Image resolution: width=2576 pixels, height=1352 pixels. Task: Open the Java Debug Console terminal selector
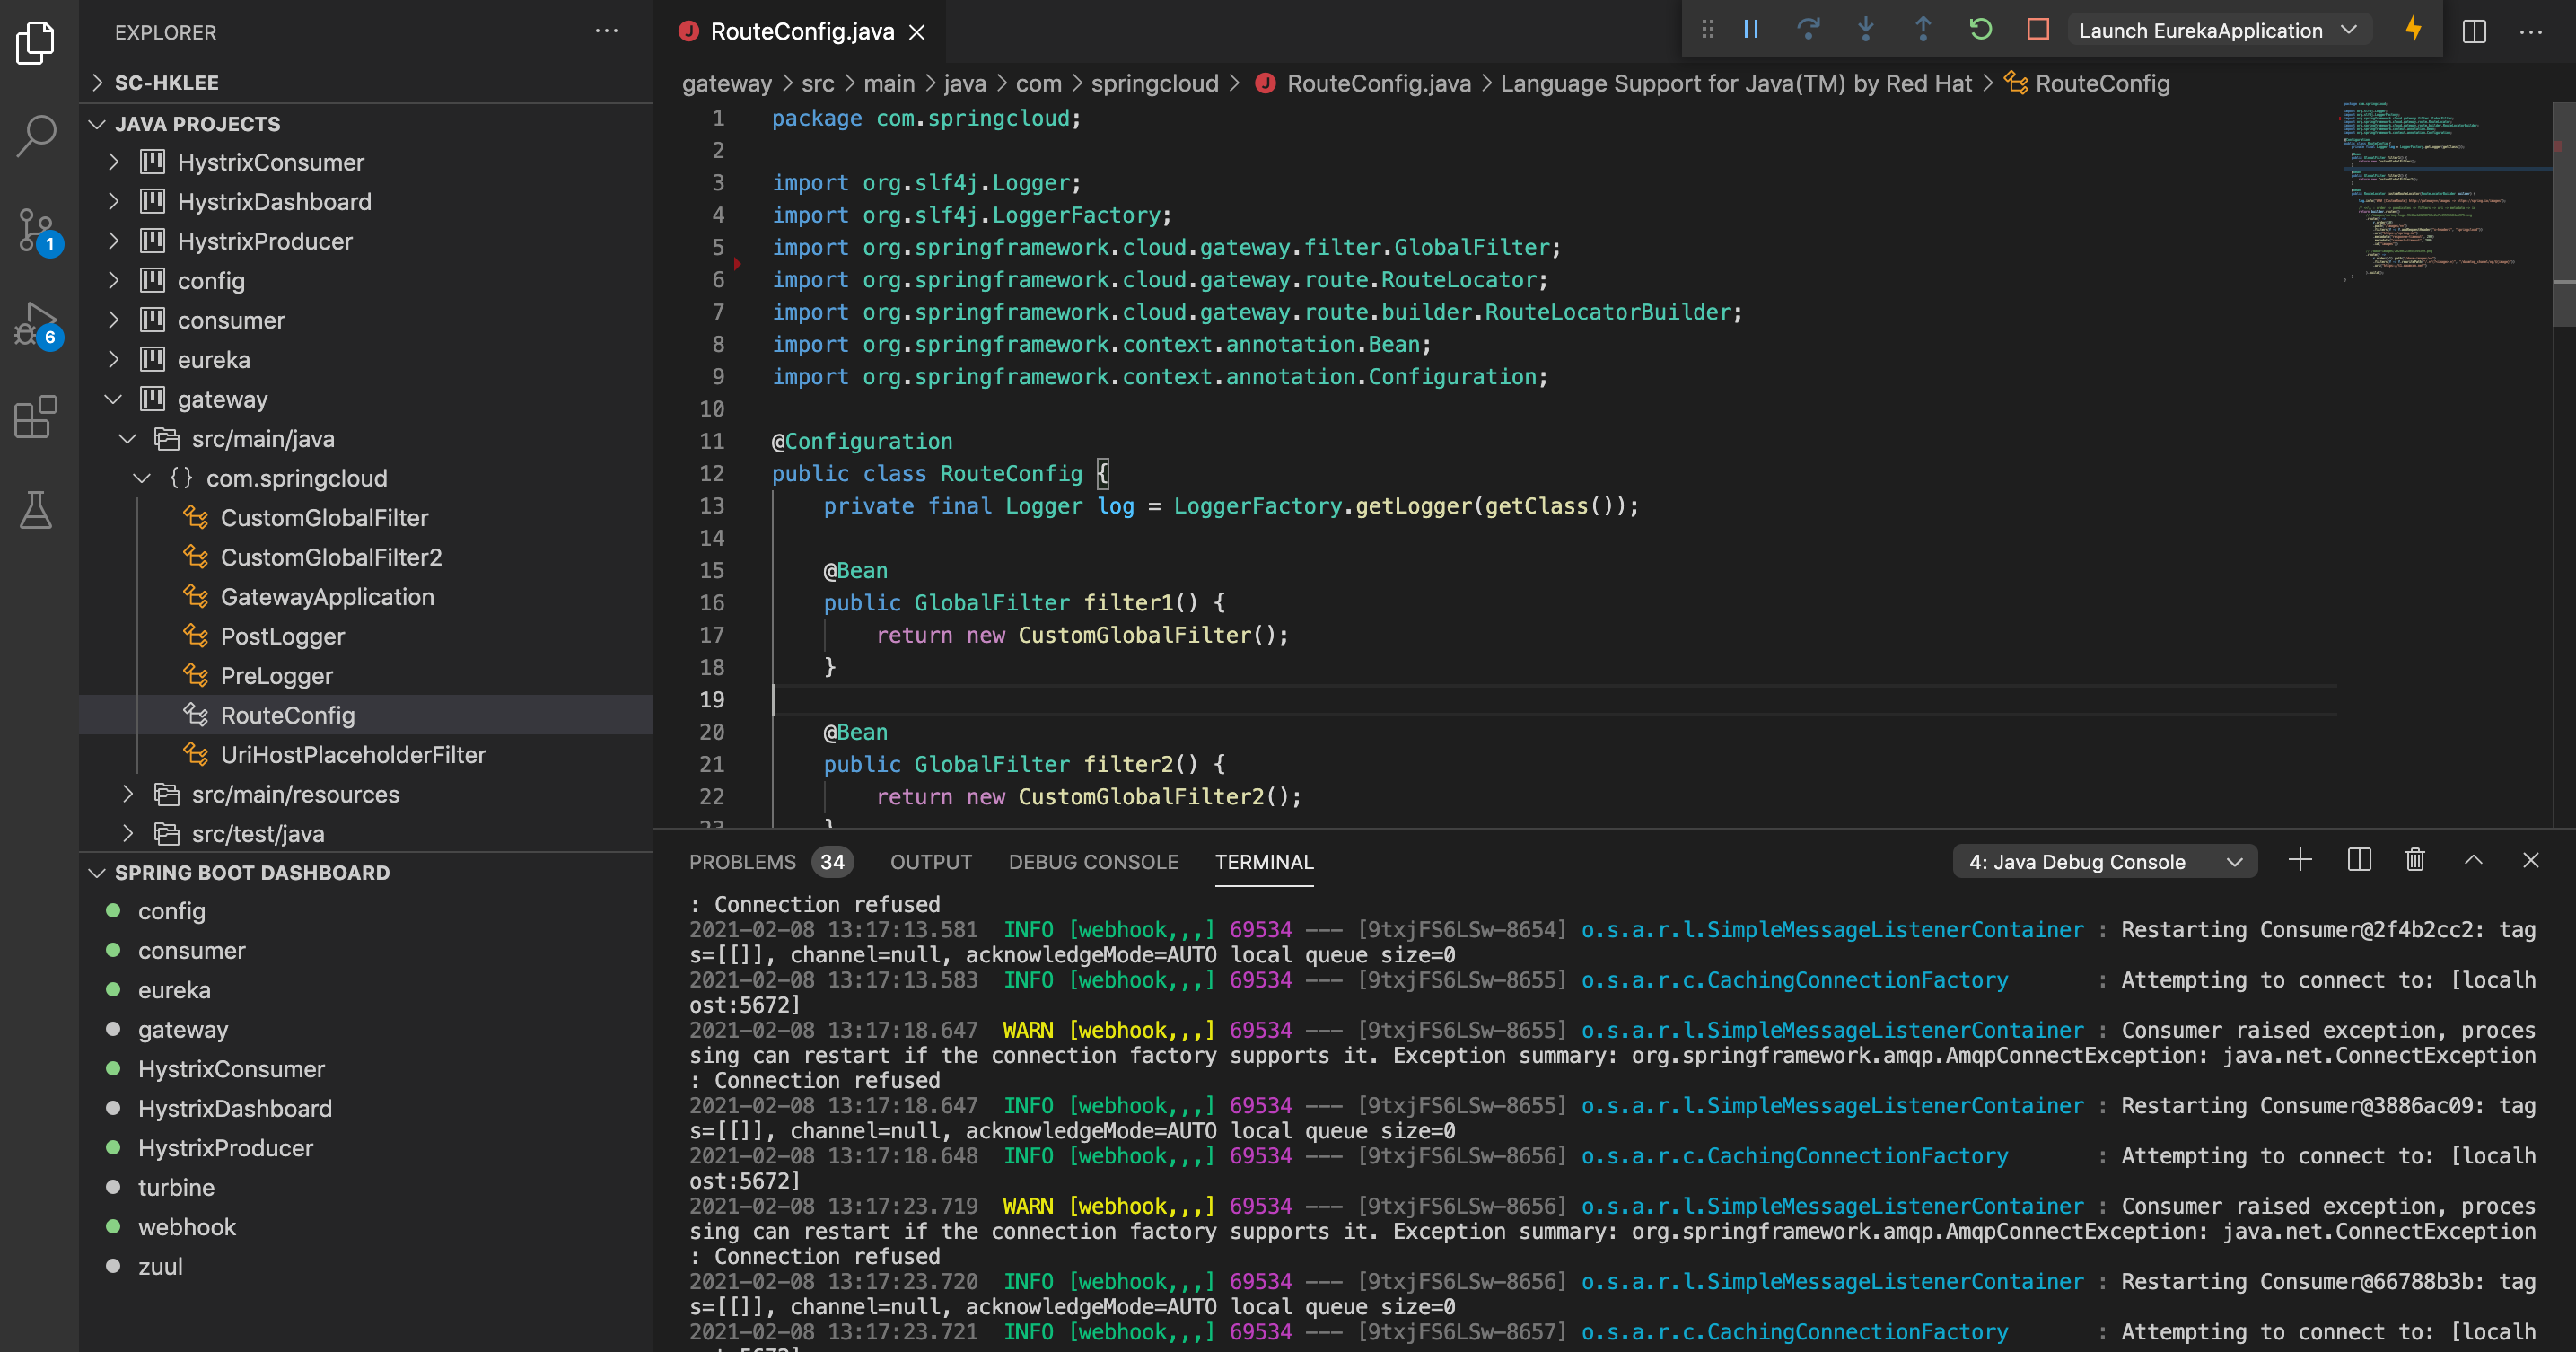[2104, 862]
